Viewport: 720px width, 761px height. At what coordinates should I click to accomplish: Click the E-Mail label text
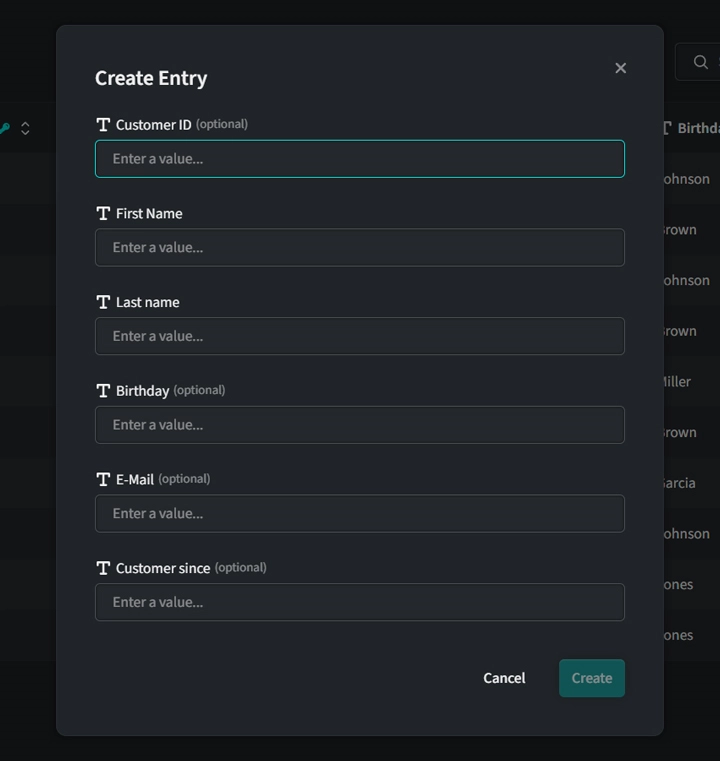pyautogui.click(x=135, y=480)
